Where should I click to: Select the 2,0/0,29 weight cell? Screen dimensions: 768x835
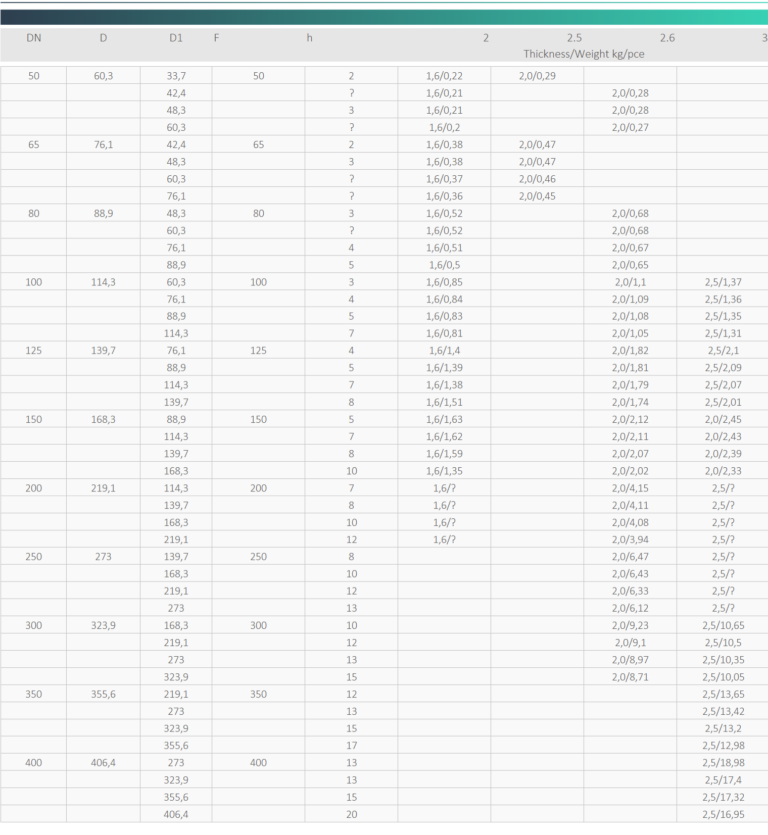pyautogui.click(x=537, y=76)
